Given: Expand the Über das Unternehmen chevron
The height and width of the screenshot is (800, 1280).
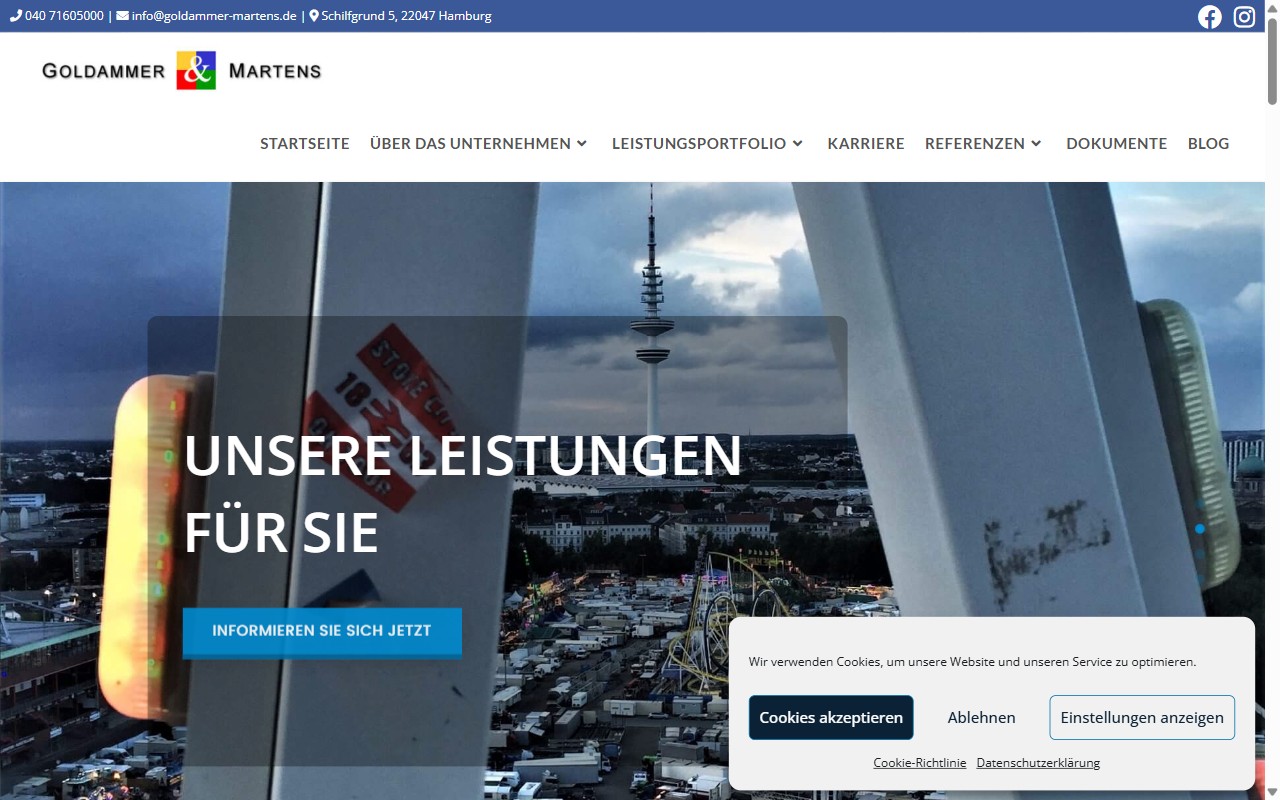Looking at the screenshot, I should (581, 143).
